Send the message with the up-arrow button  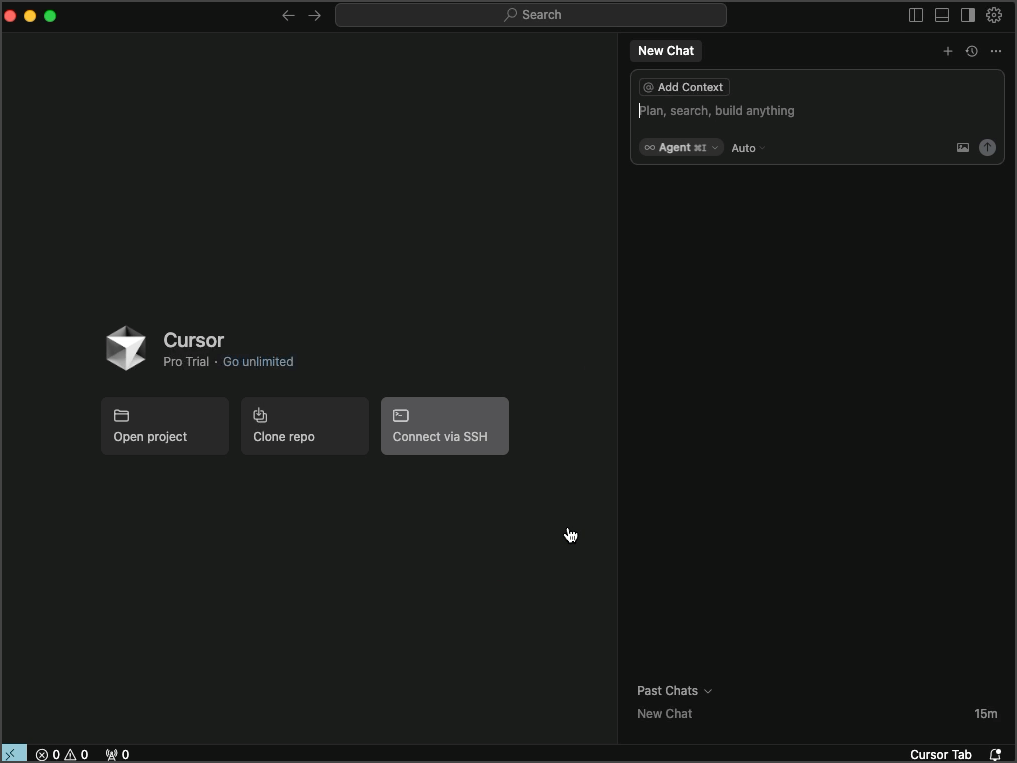(987, 147)
